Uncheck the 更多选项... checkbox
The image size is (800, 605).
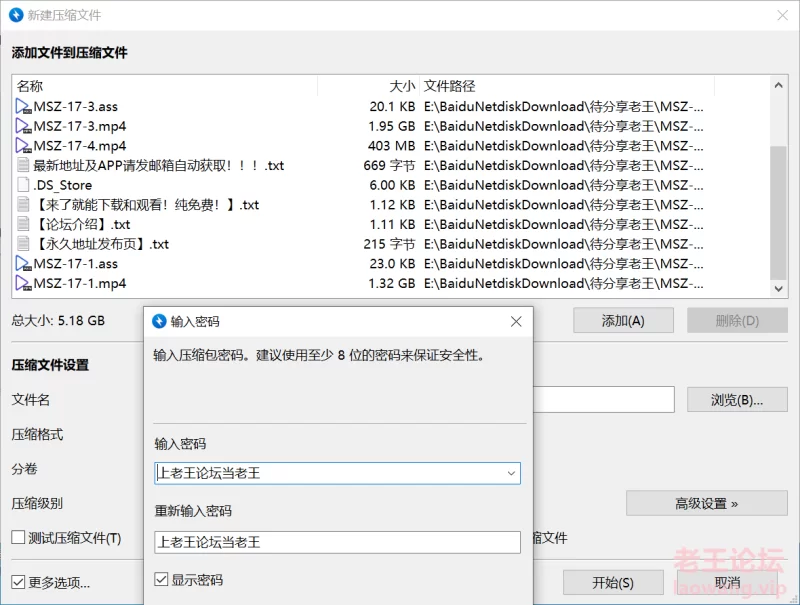(x=18, y=582)
